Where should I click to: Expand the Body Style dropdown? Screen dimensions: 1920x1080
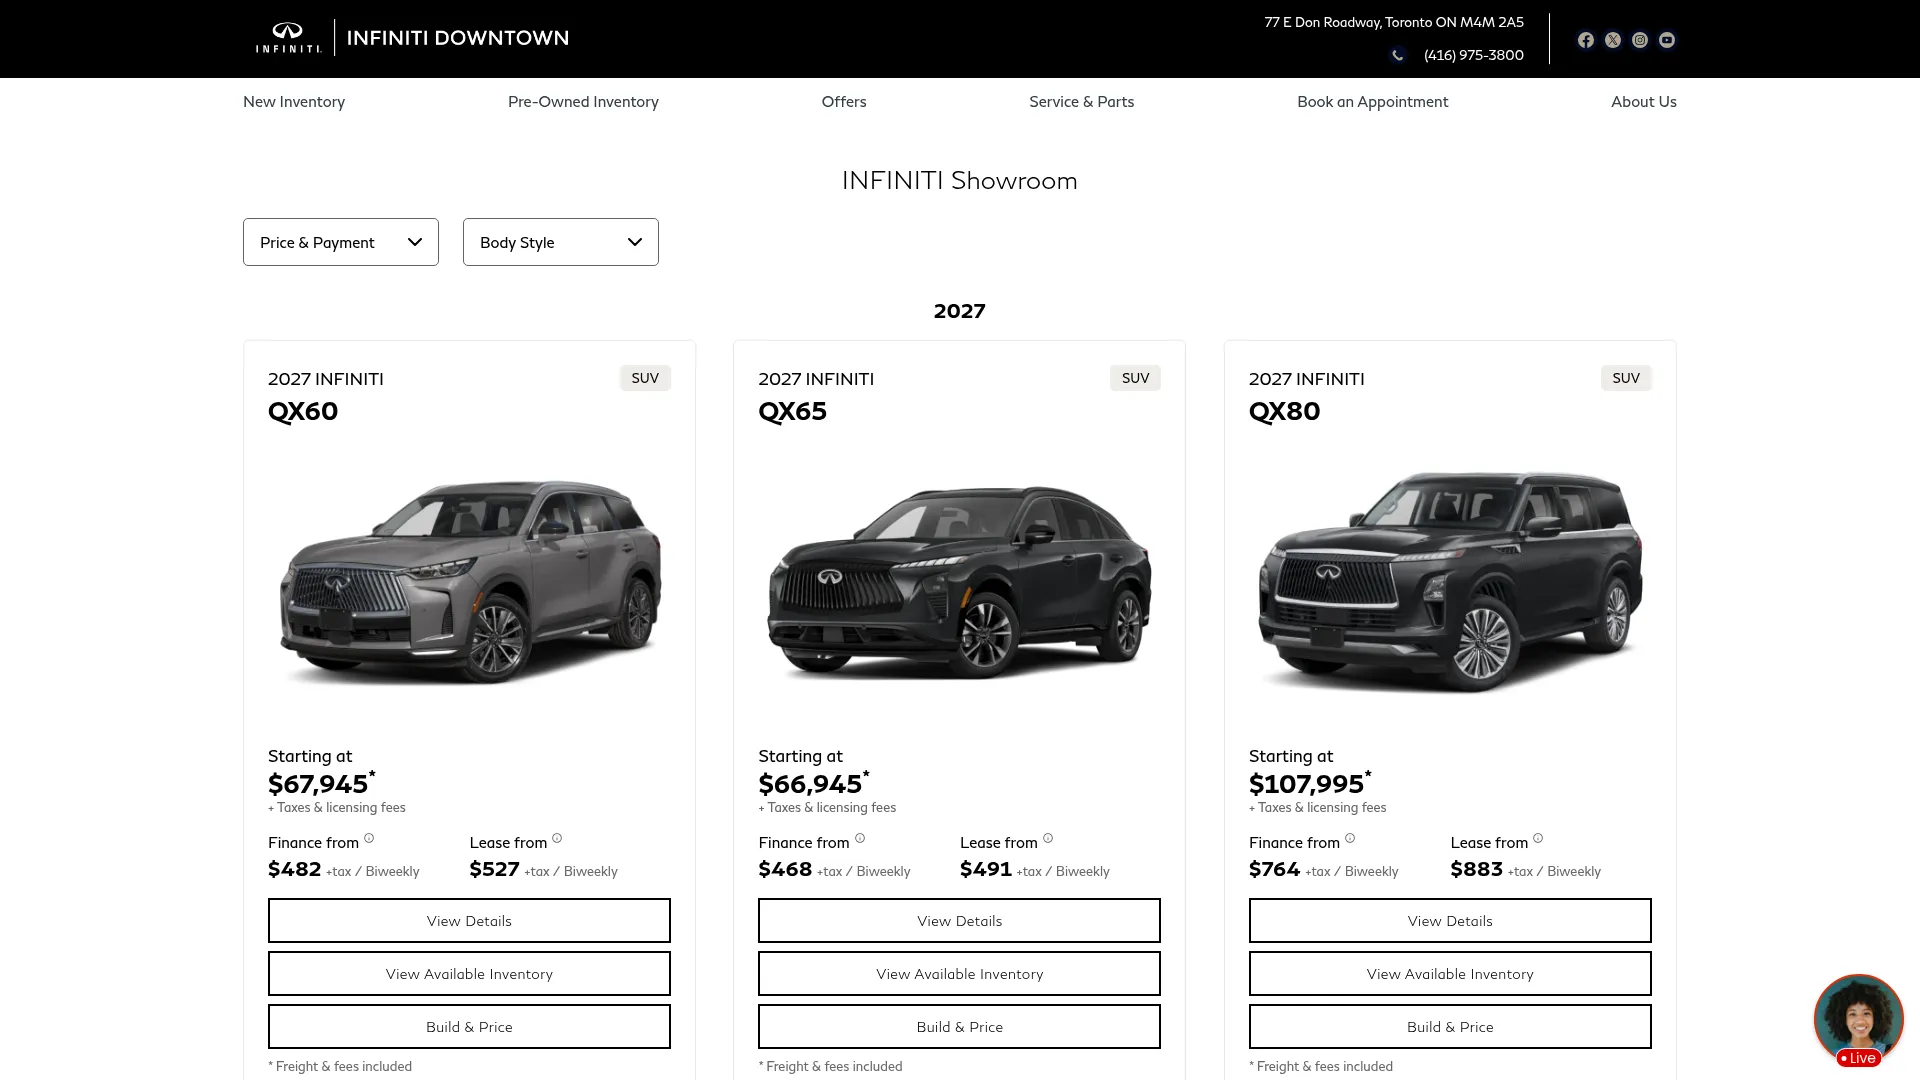561,242
